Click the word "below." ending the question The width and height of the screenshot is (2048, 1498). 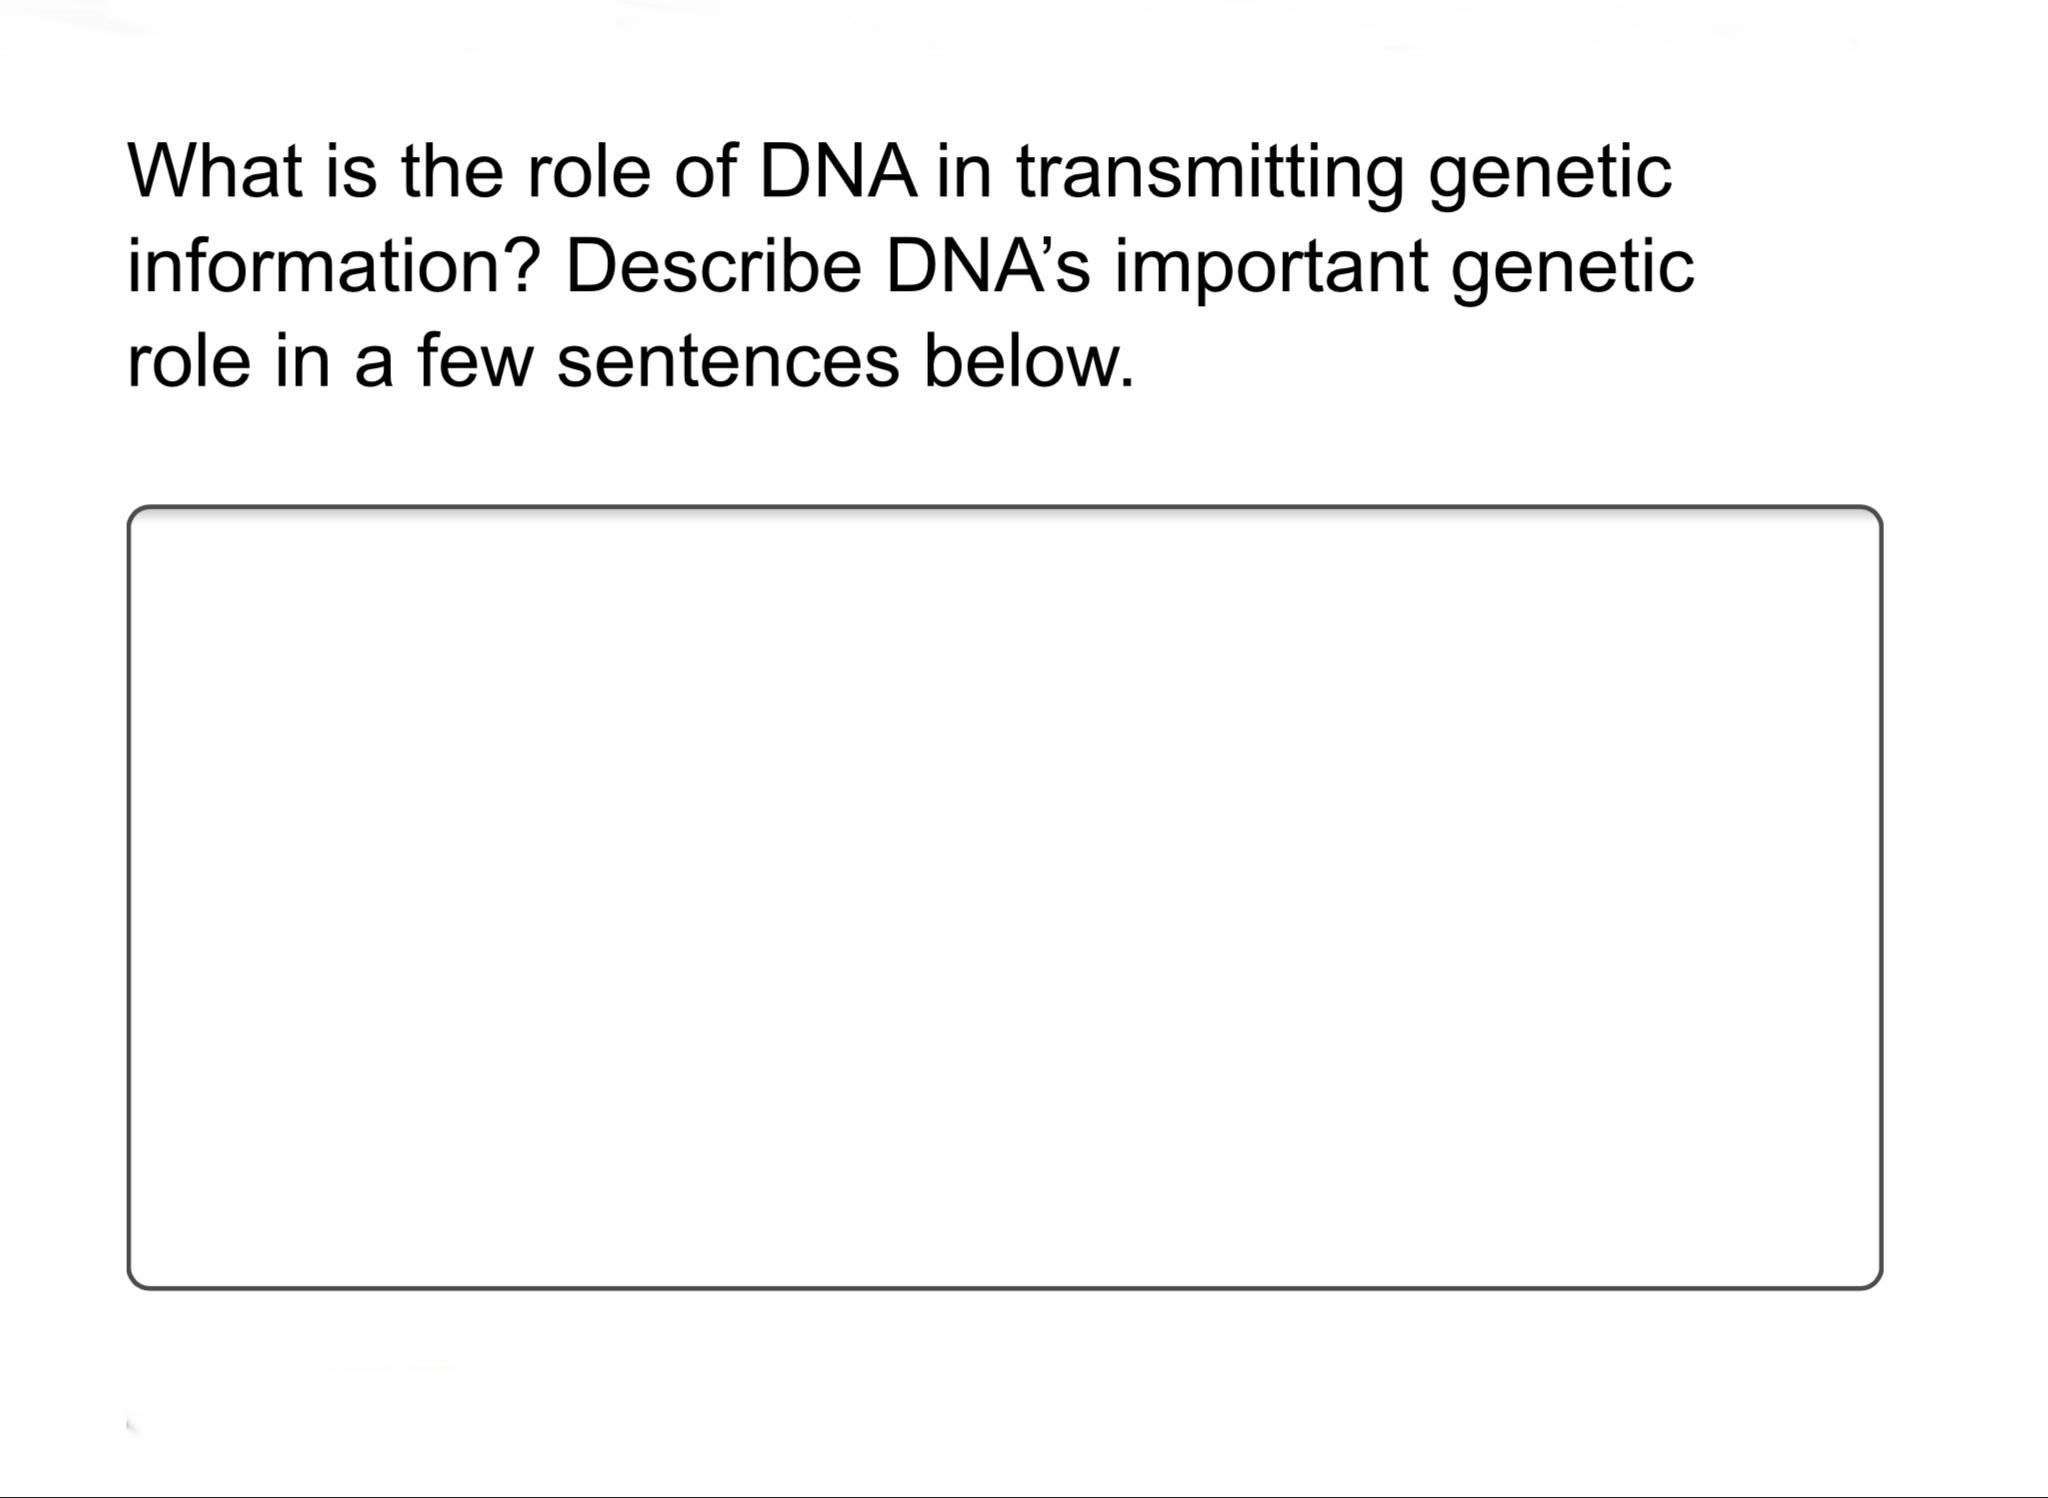tap(1028, 361)
